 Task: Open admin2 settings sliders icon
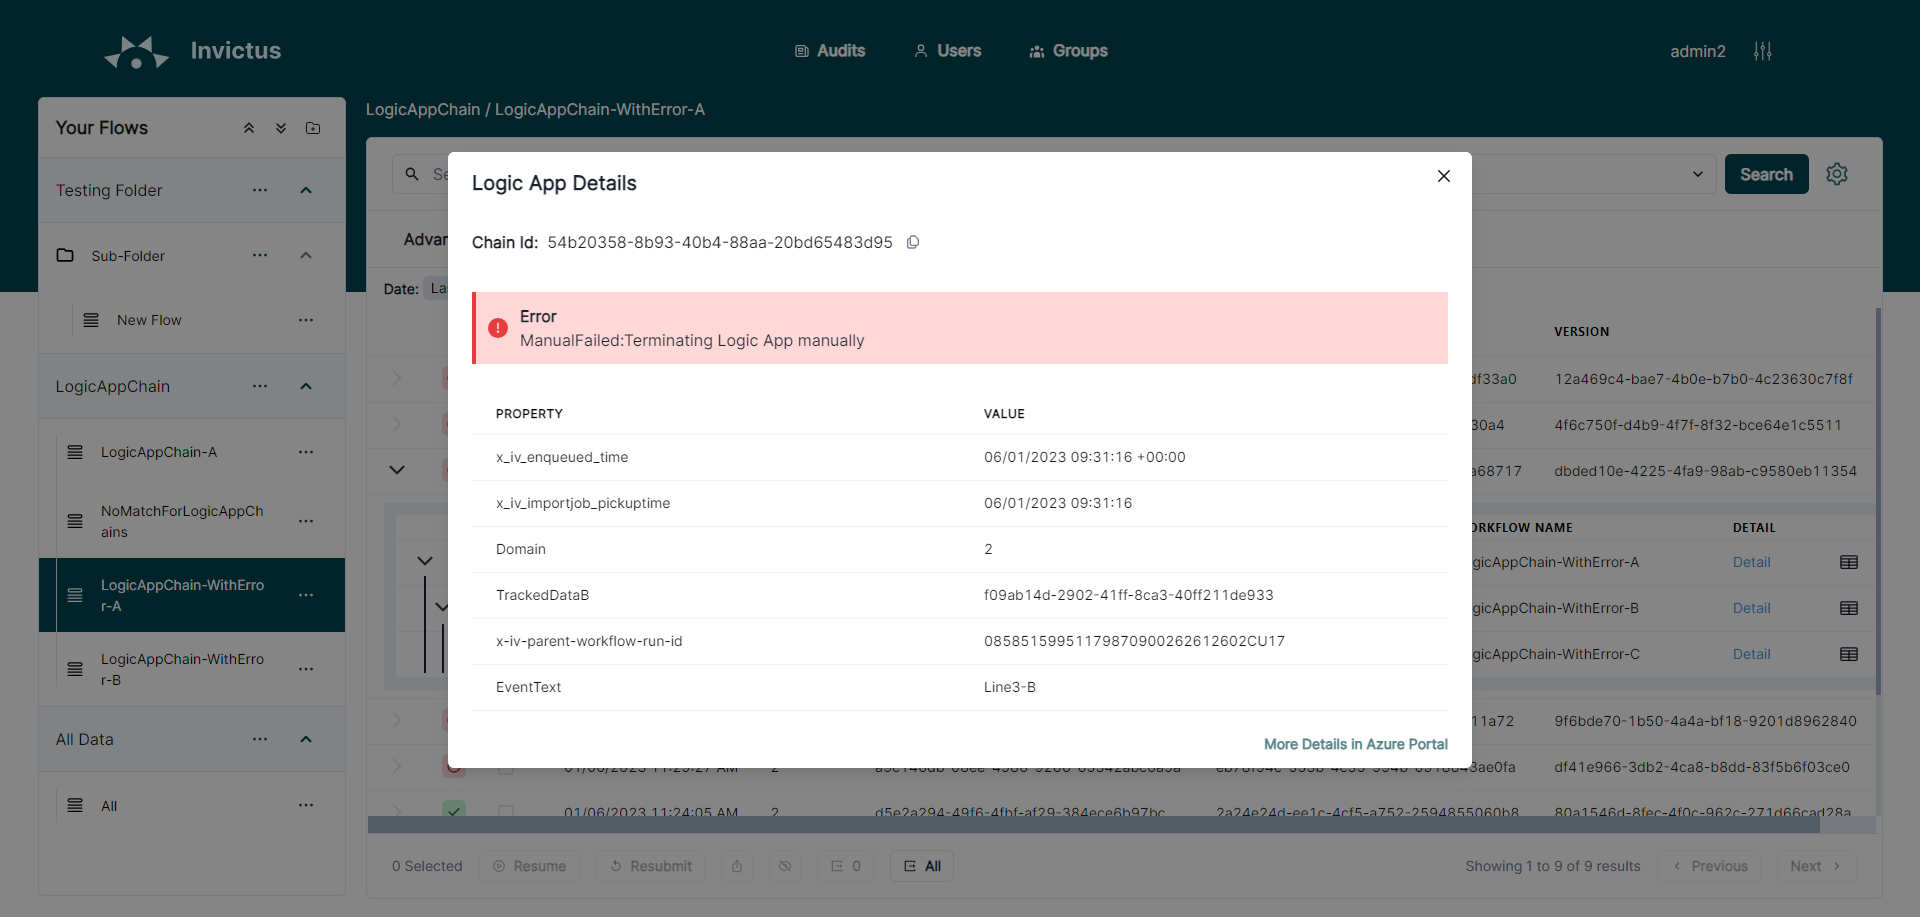1763,51
